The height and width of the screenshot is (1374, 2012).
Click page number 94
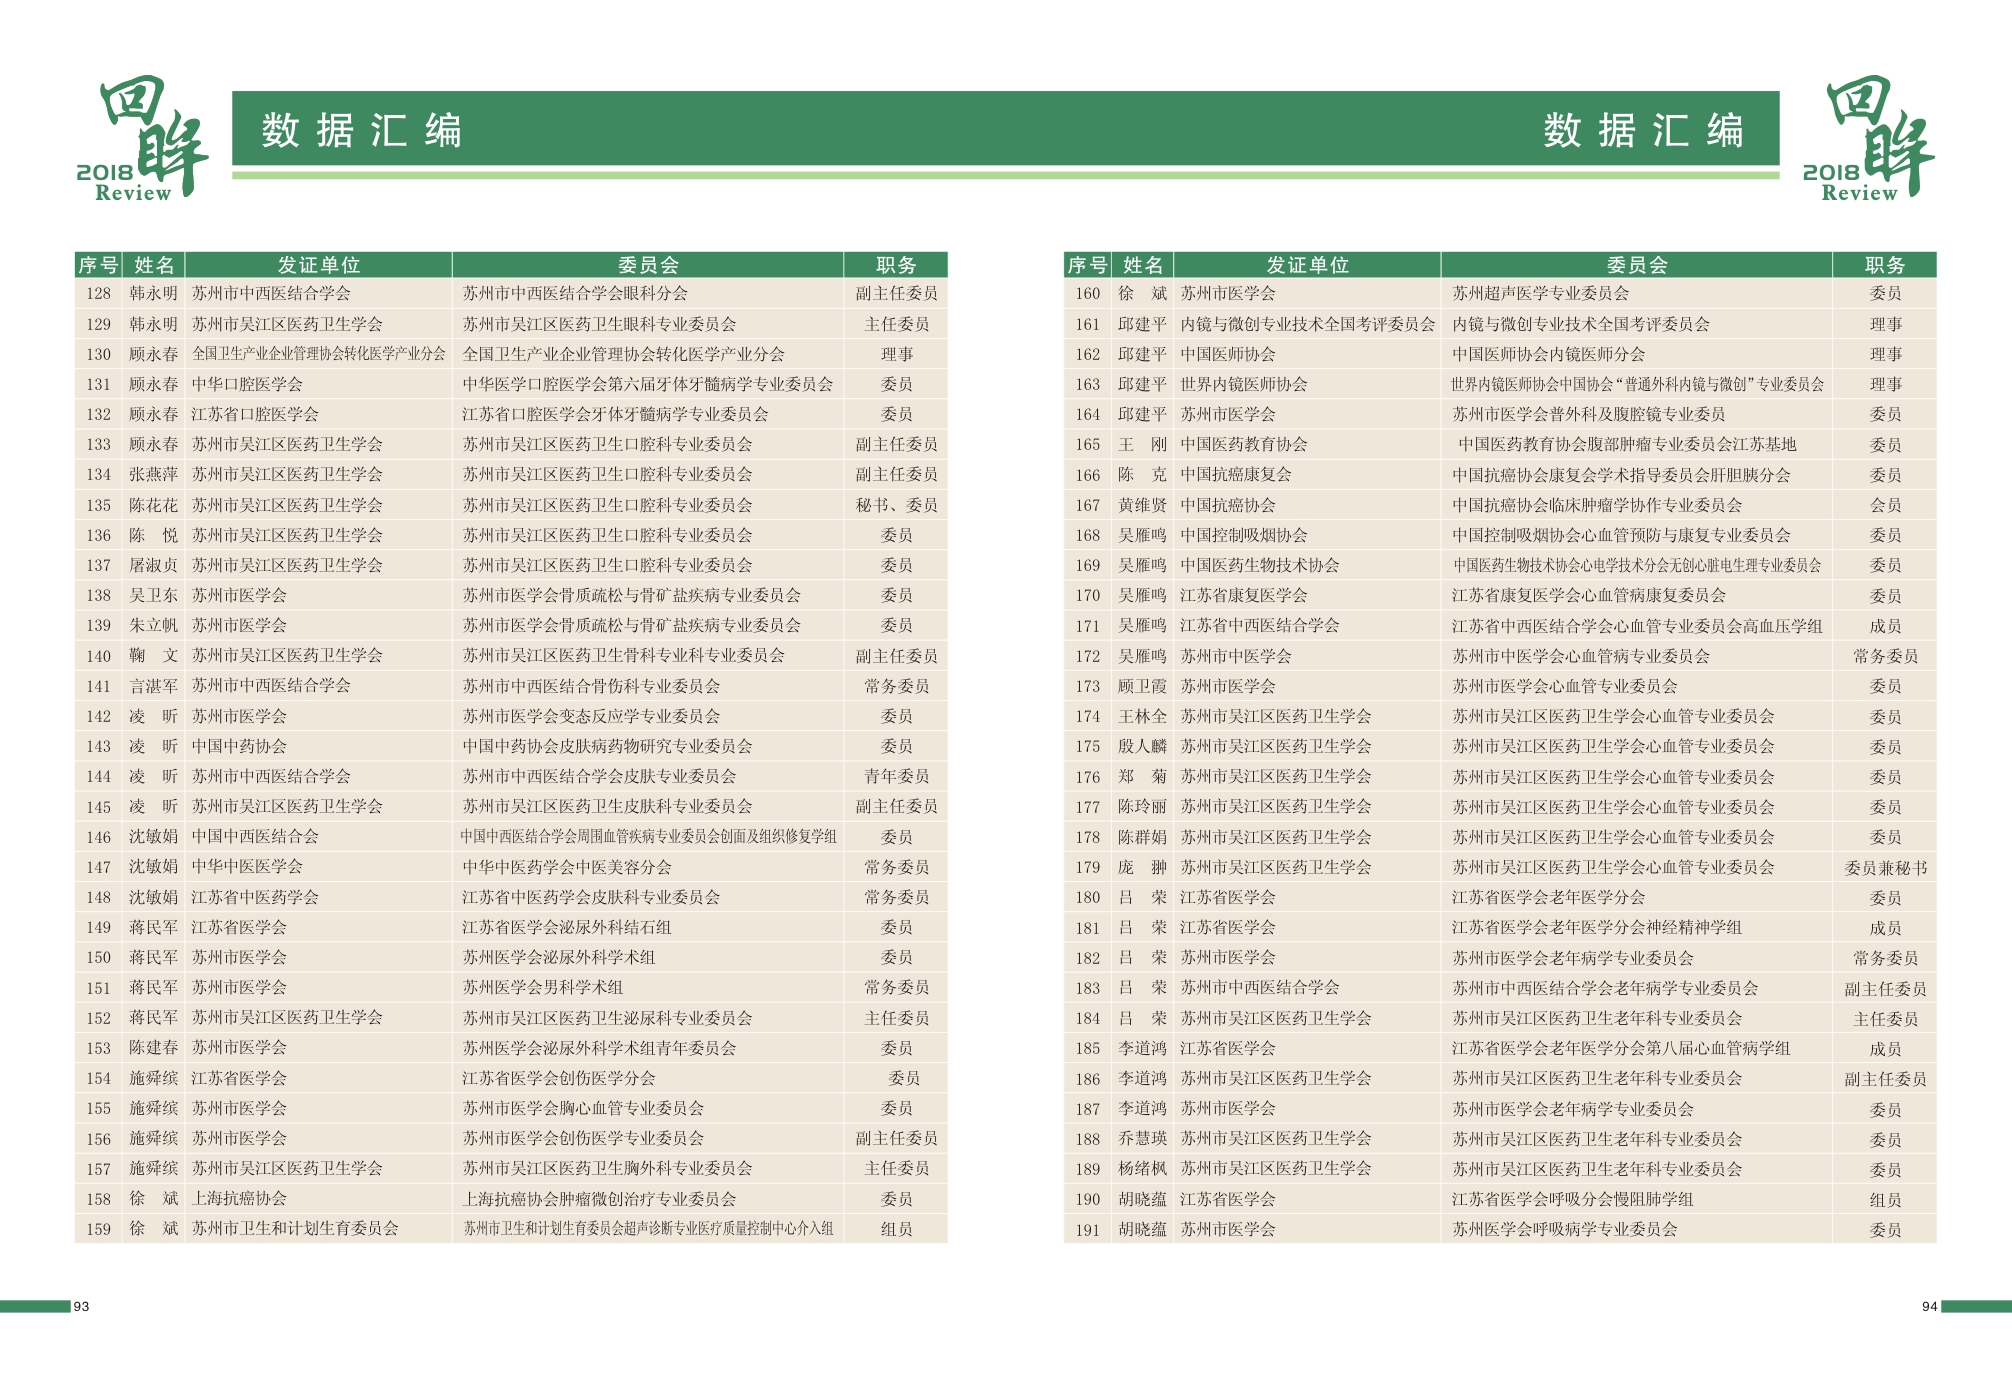pos(1929,1306)
